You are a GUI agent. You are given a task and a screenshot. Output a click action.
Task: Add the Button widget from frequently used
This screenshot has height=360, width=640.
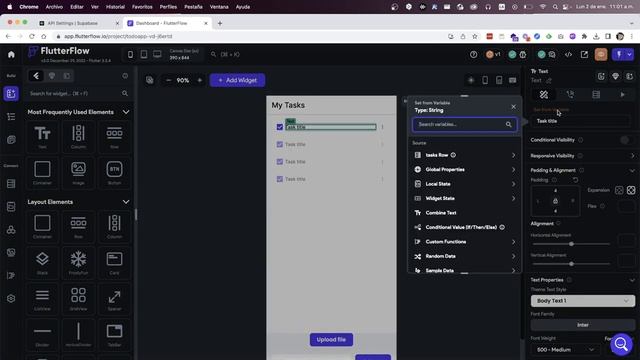tap(114, 173)
